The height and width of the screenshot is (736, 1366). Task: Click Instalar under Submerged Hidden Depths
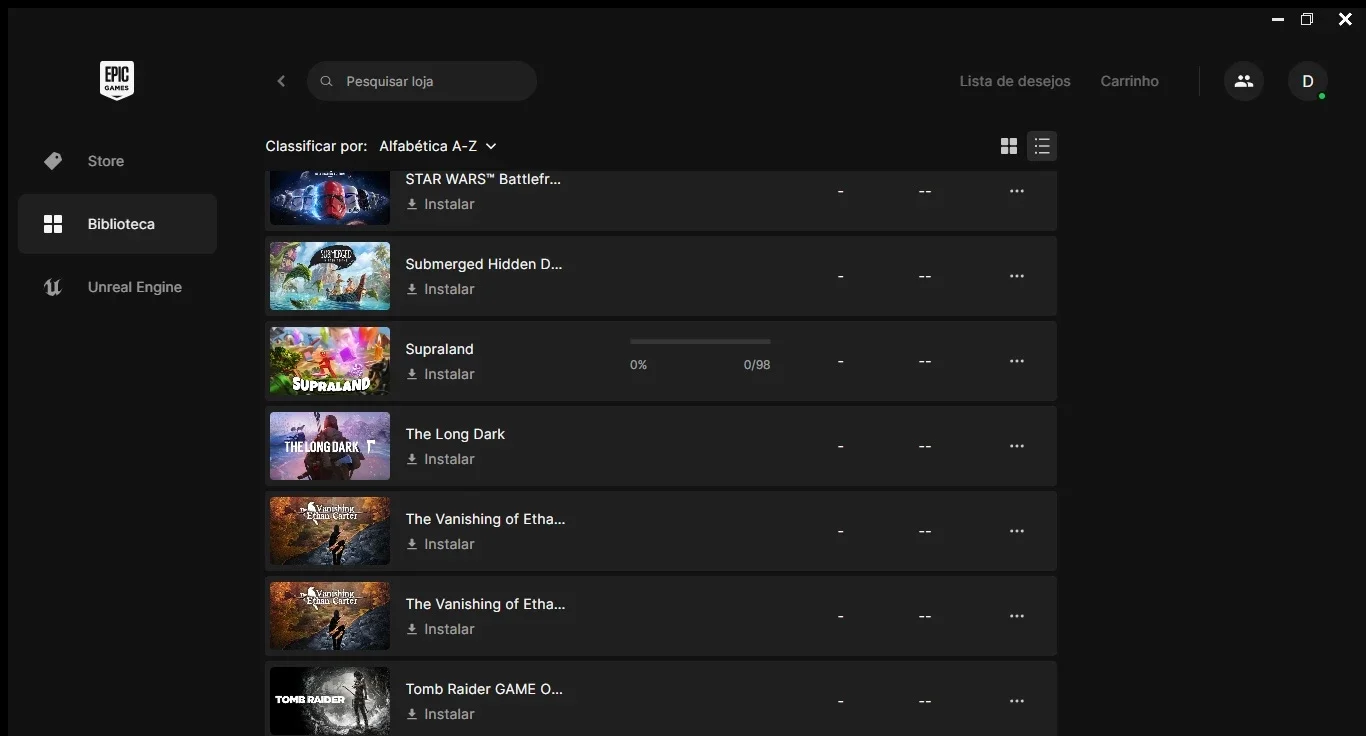tap(440, 289)
